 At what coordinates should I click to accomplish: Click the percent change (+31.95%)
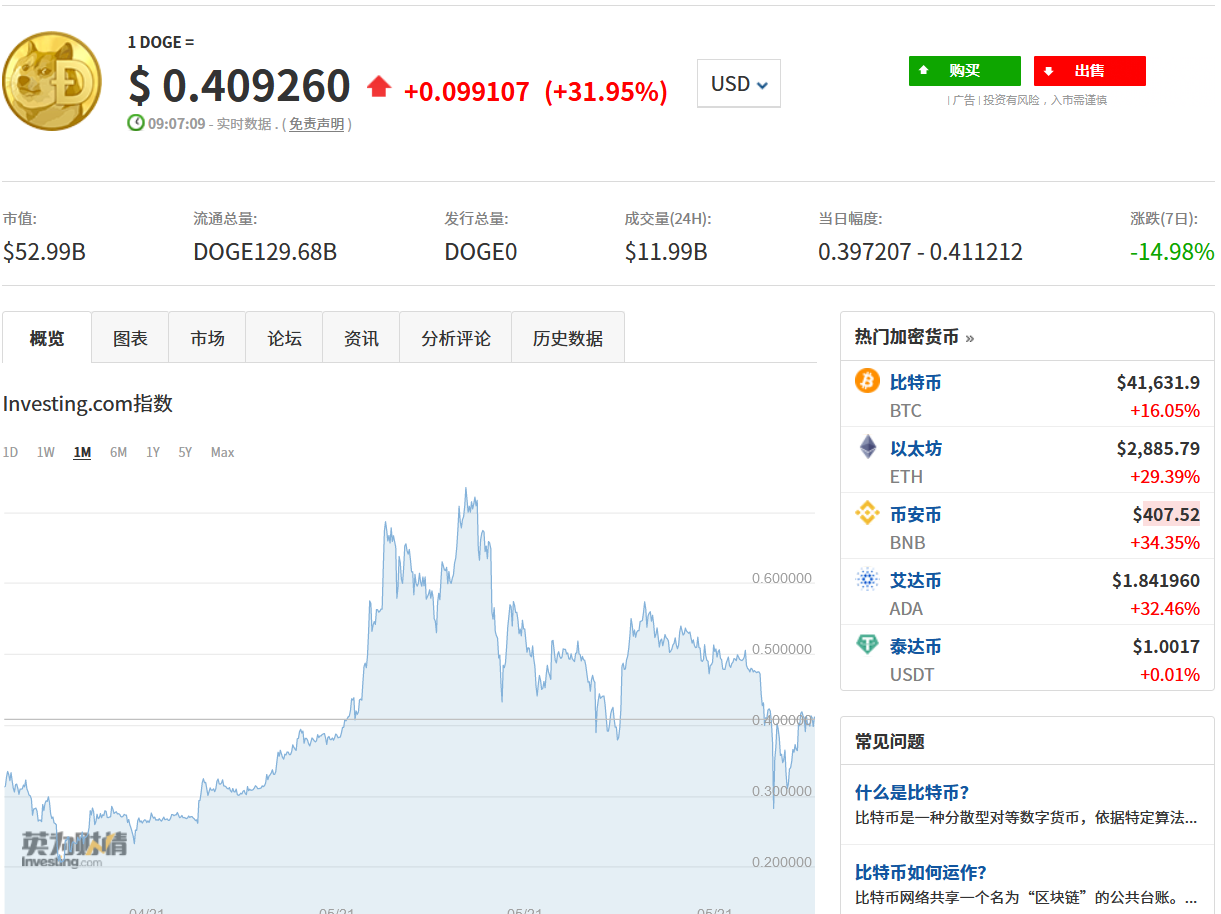pyautogui.click(x=606, y=91)
